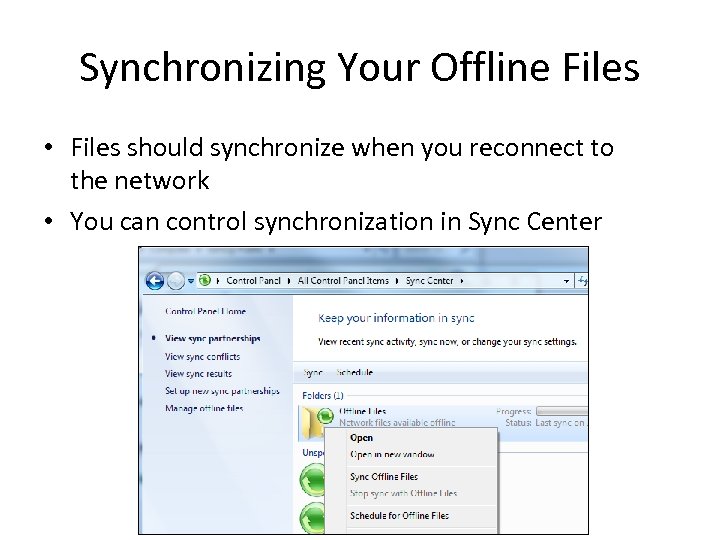Choose Schedule for Offline Files
This screenshot has height=540, width=720.
tap(399, 516)
